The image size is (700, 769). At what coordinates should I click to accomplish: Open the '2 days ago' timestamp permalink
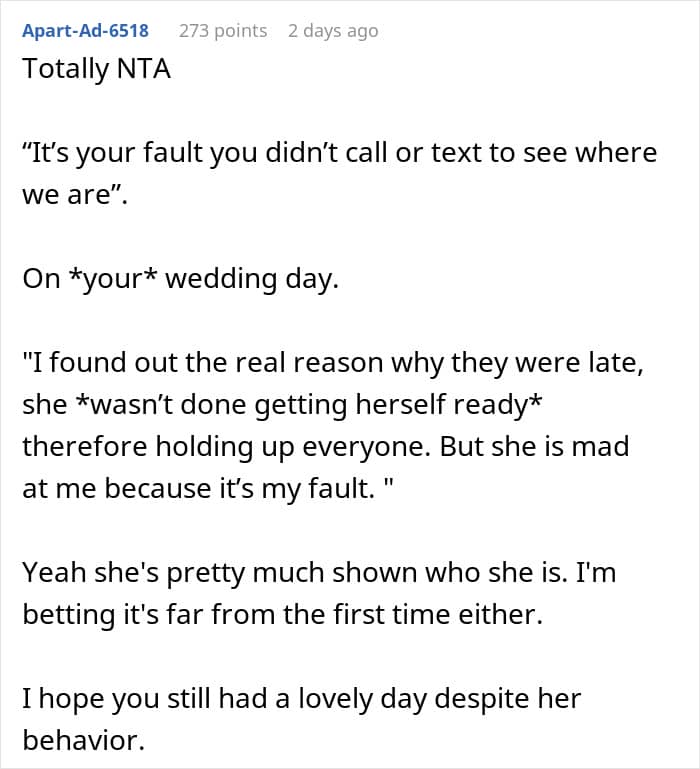pyautogui.click(x=333, y=30)
